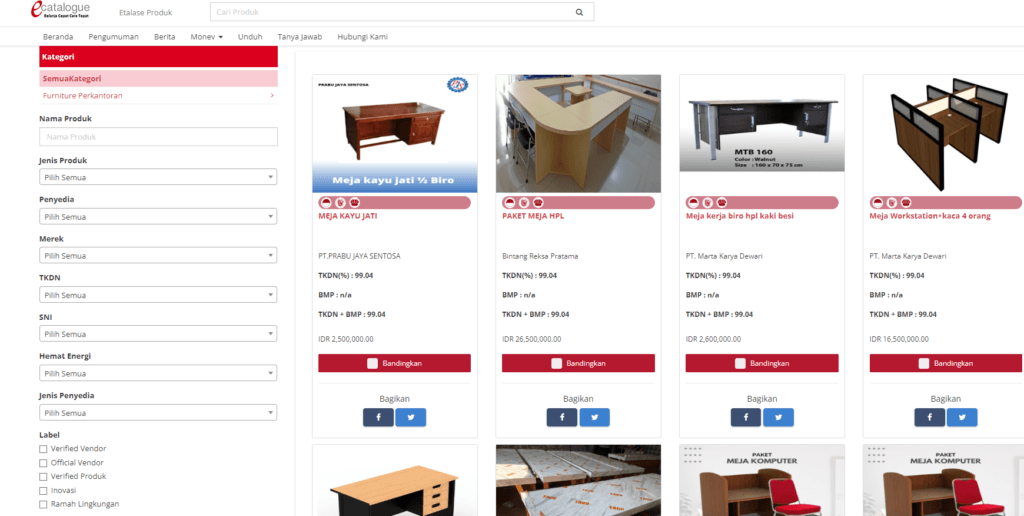
Task: Check the Verified Produk label
Action: (43, 476)
